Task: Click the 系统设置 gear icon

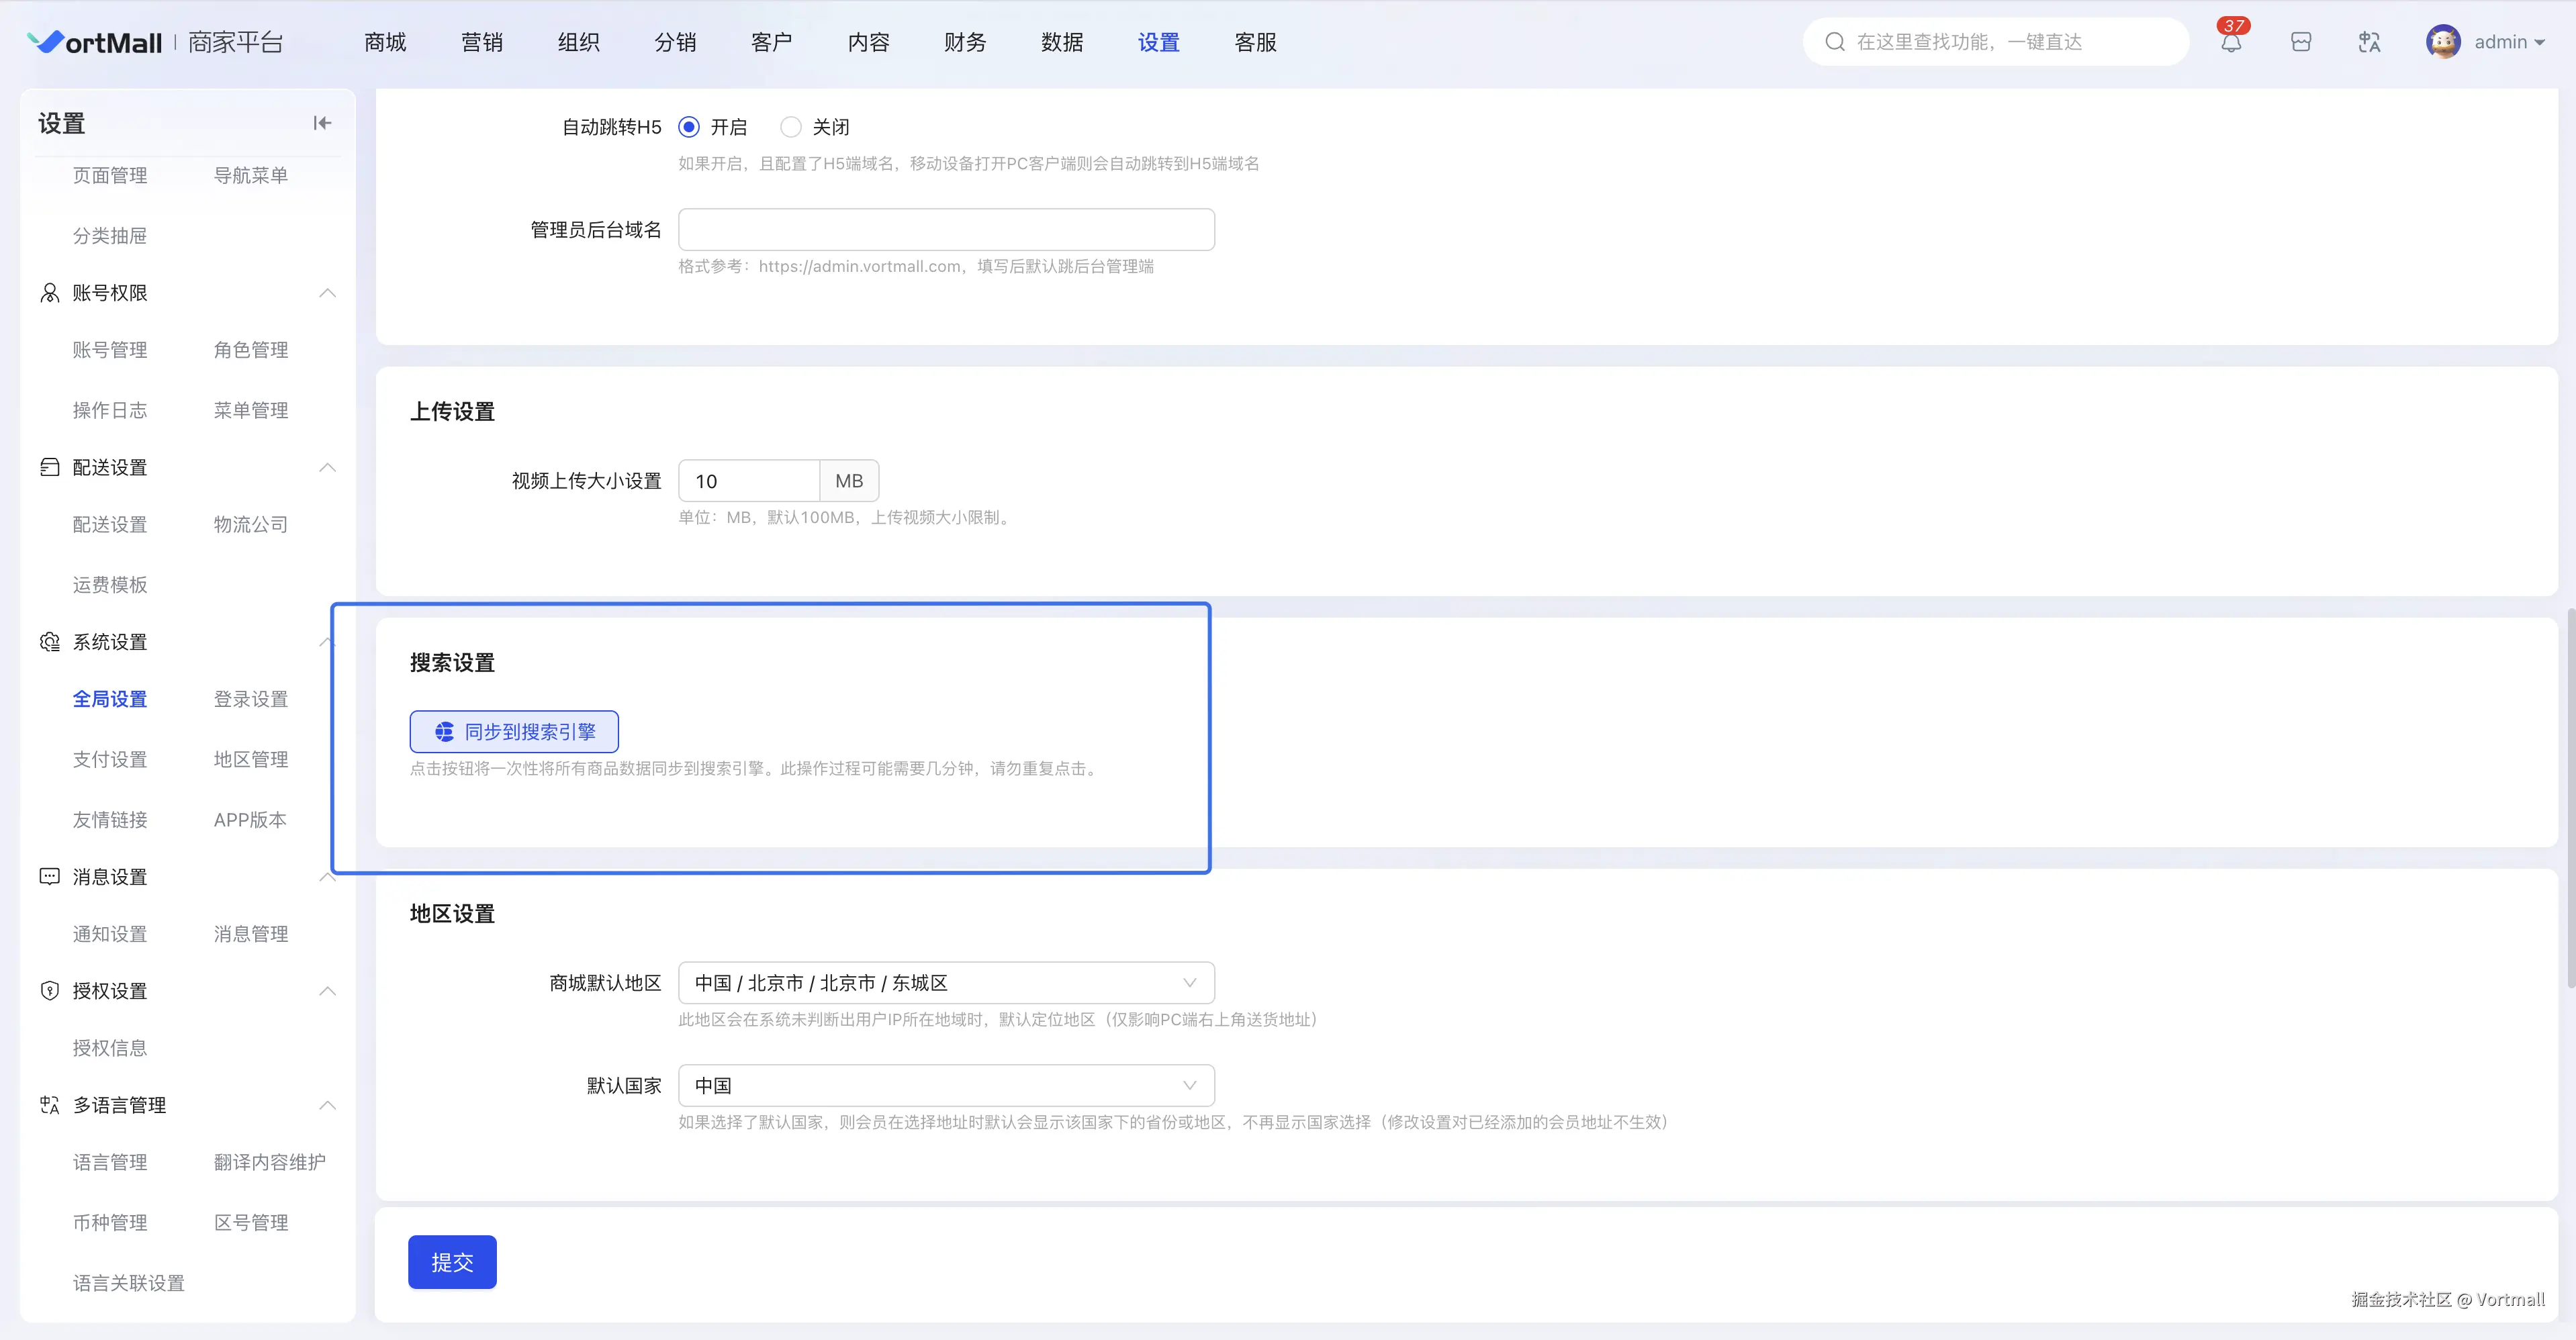Action: click(49, 642)
